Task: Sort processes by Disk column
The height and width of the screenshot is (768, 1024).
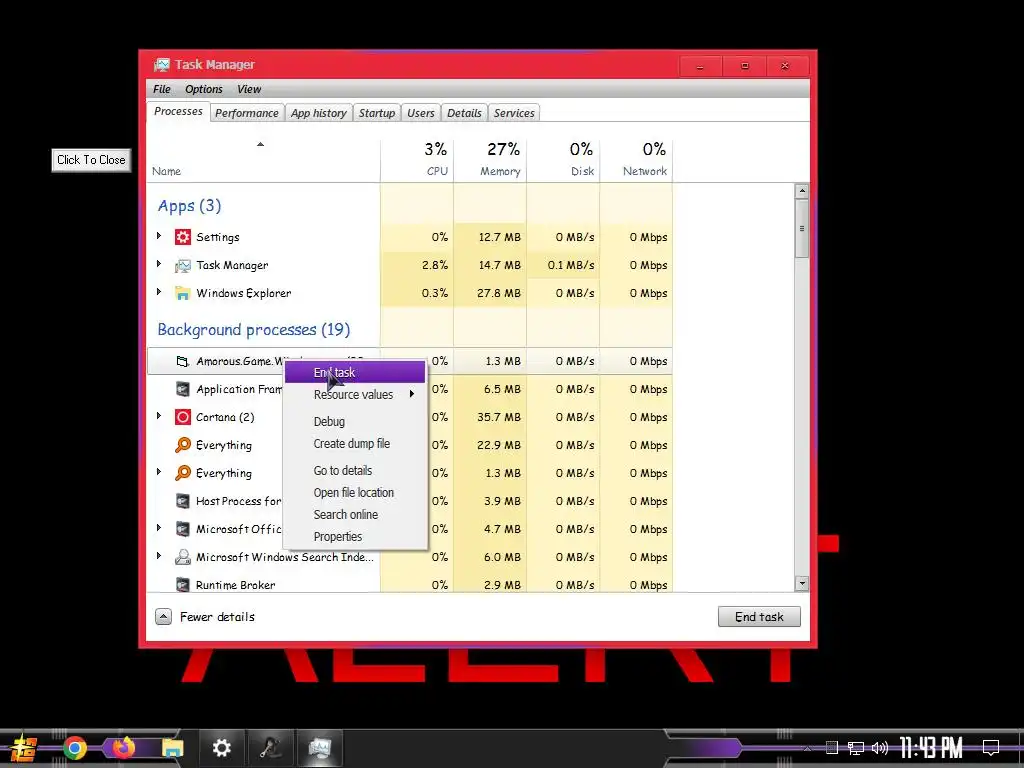Action: click(x=563, y=159)
